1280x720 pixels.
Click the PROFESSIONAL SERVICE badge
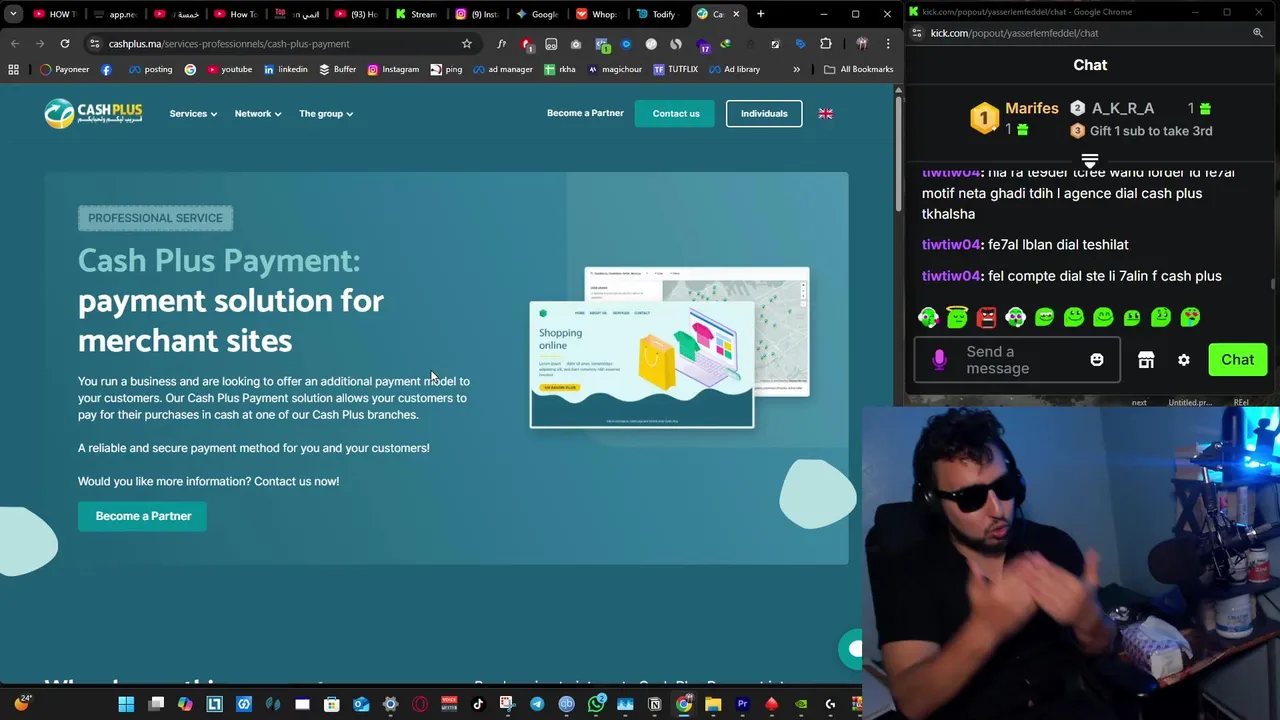click(155, 218)
